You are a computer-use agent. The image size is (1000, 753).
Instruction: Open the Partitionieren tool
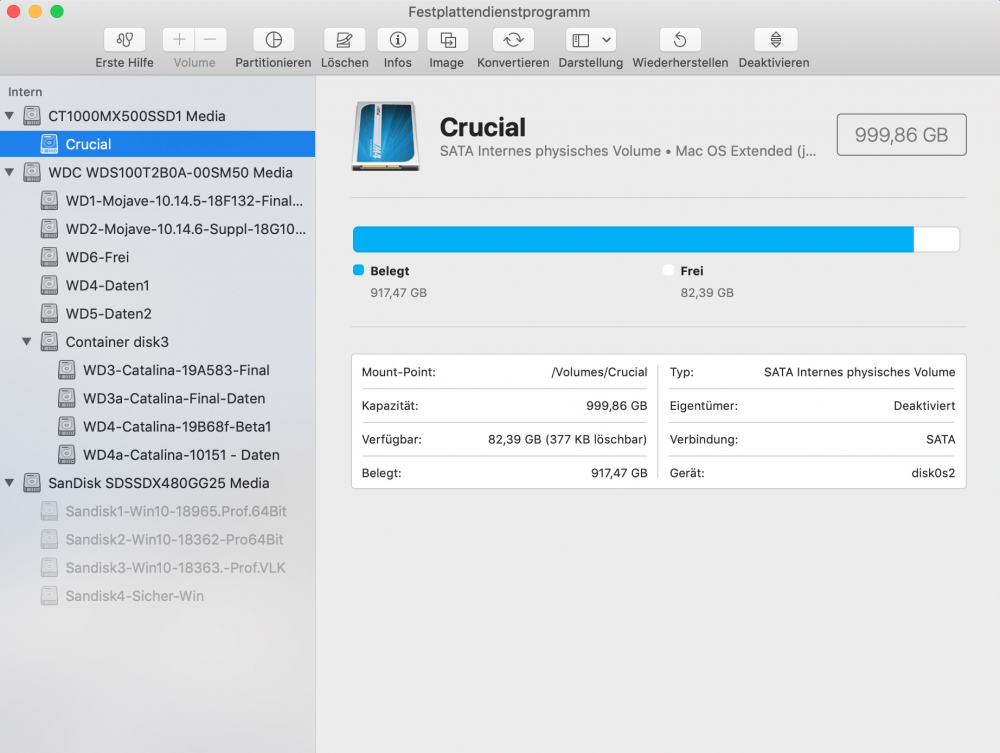274,40
